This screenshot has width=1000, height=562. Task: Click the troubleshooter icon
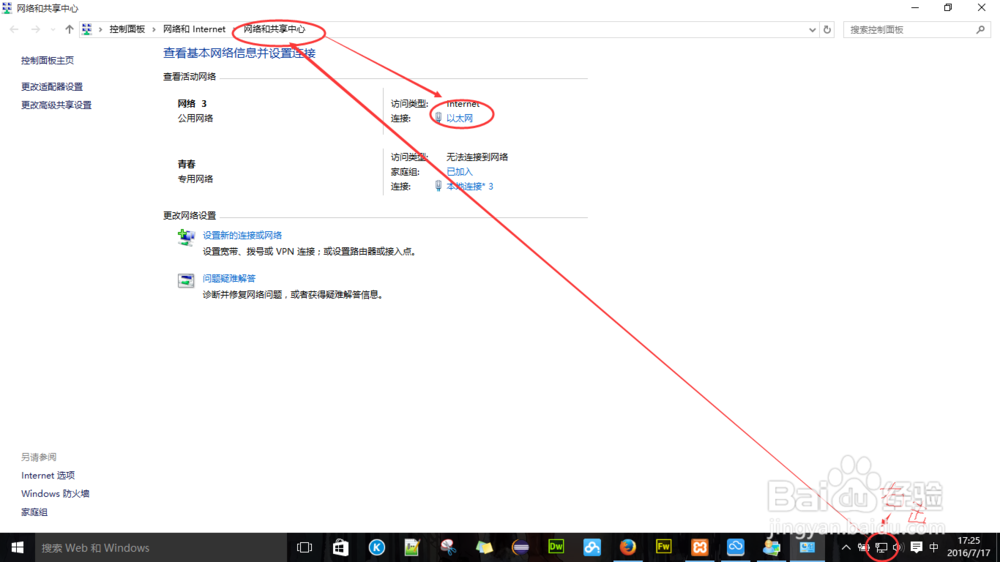coord(186,281)
